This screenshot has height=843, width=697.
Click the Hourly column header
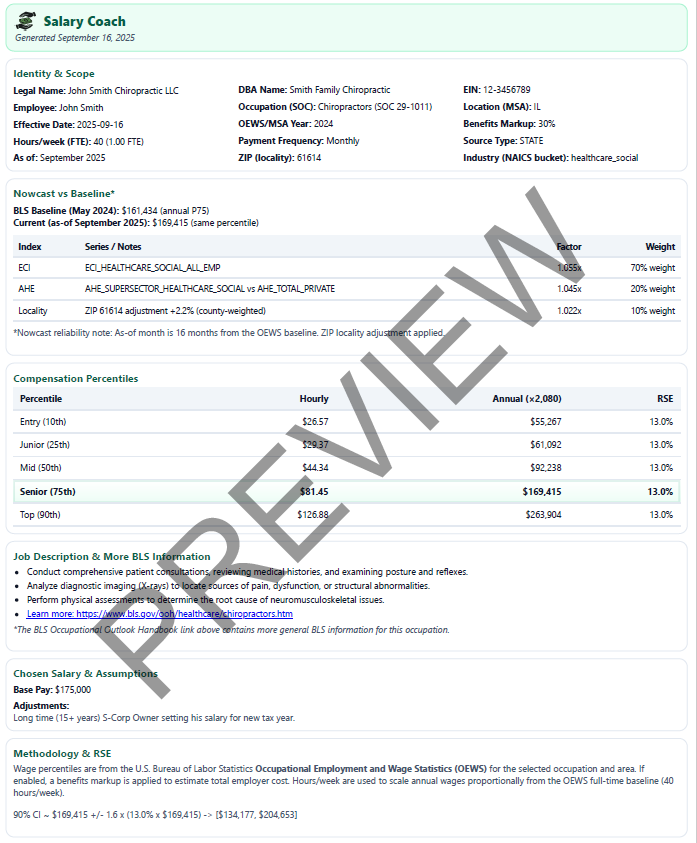(314, 399)
